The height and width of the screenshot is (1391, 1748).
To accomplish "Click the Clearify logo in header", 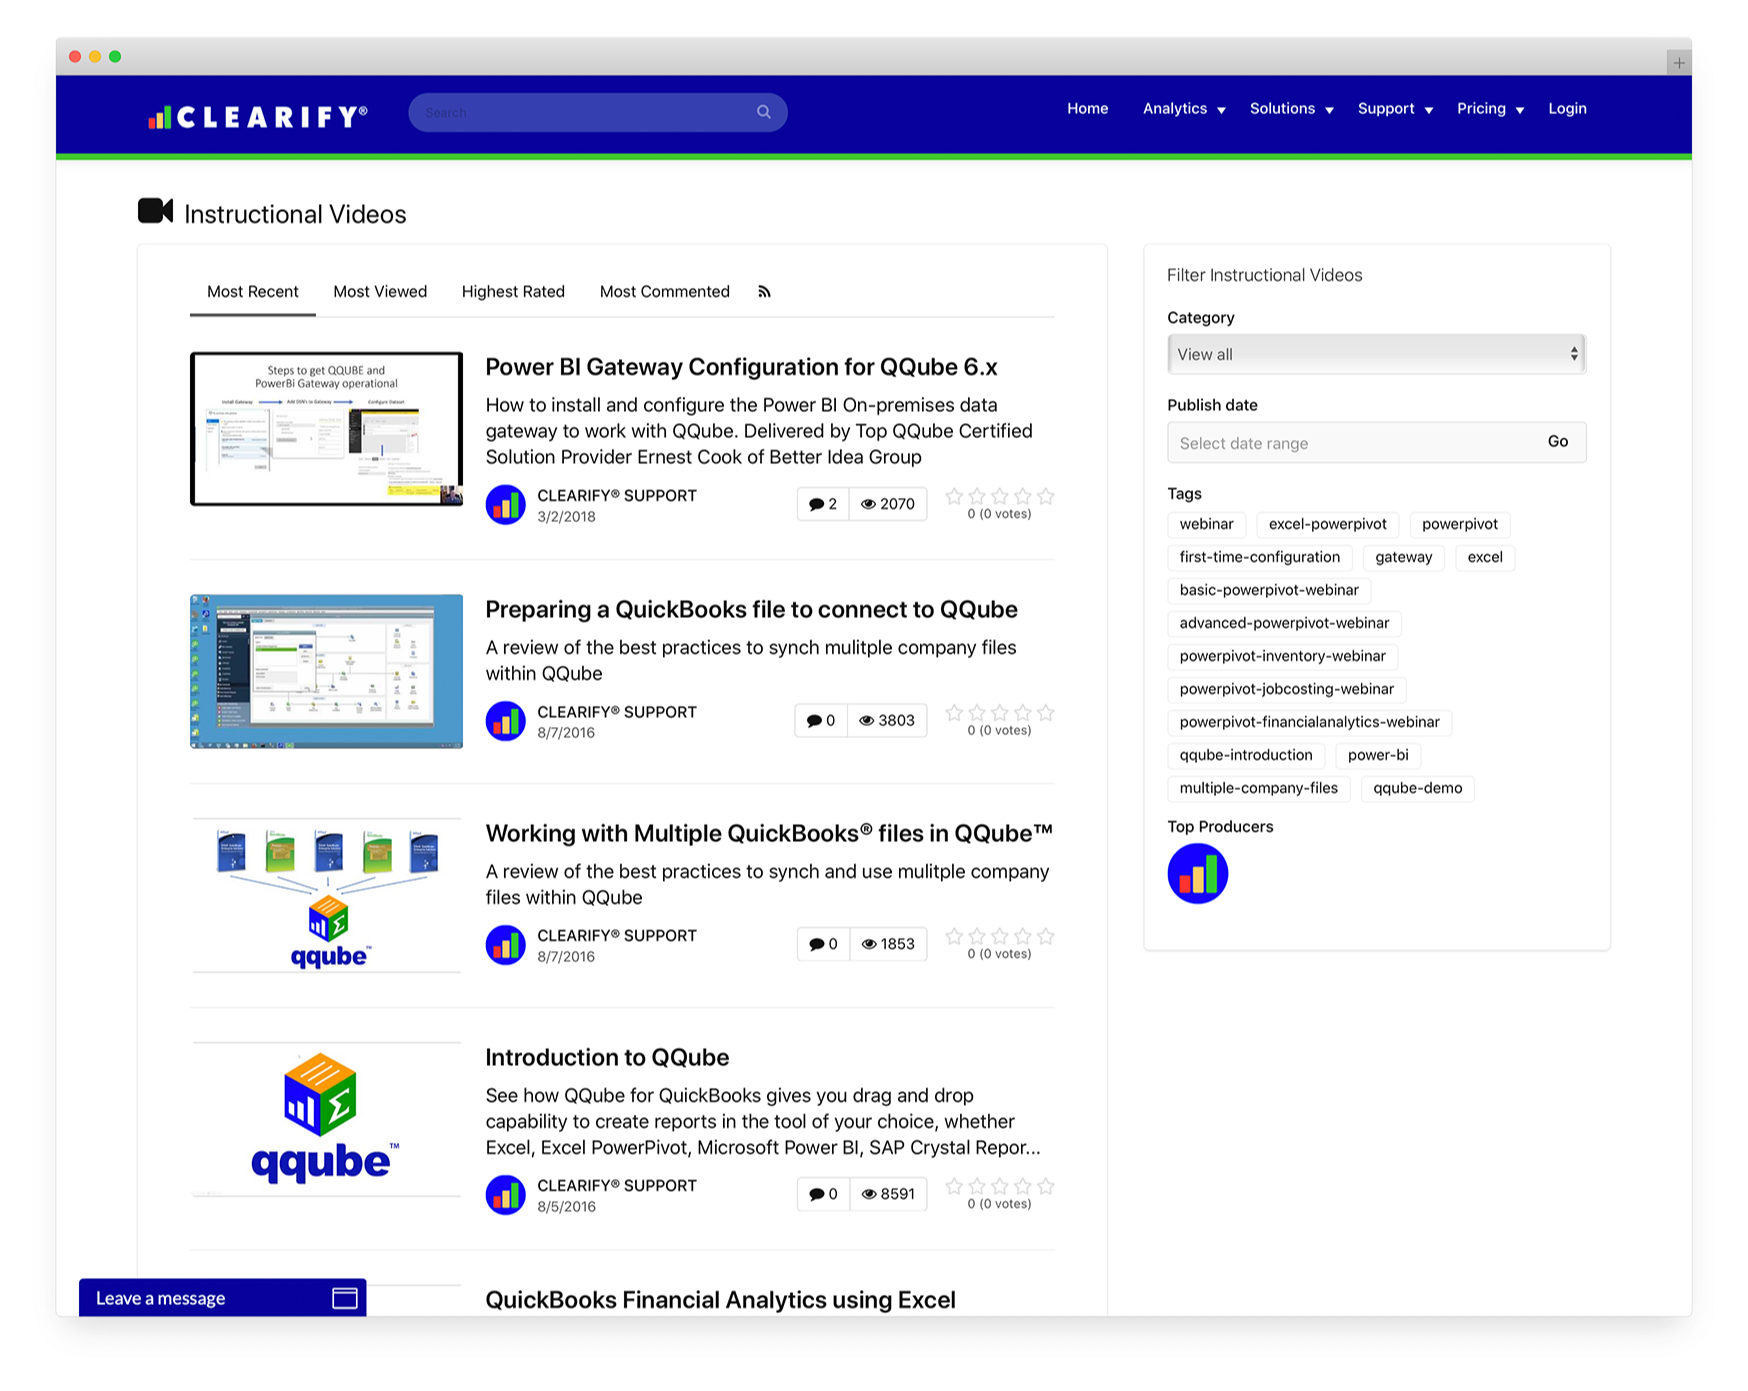I will pyautogui.click(x=258, y=117).
